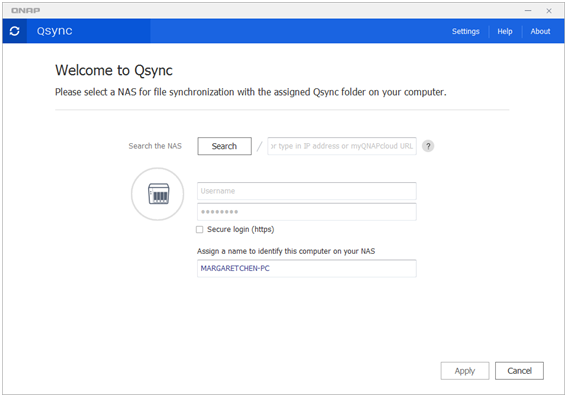Click the Welcome to Qsync heading
The image size is (567, 397).
[x=114, y=71]
